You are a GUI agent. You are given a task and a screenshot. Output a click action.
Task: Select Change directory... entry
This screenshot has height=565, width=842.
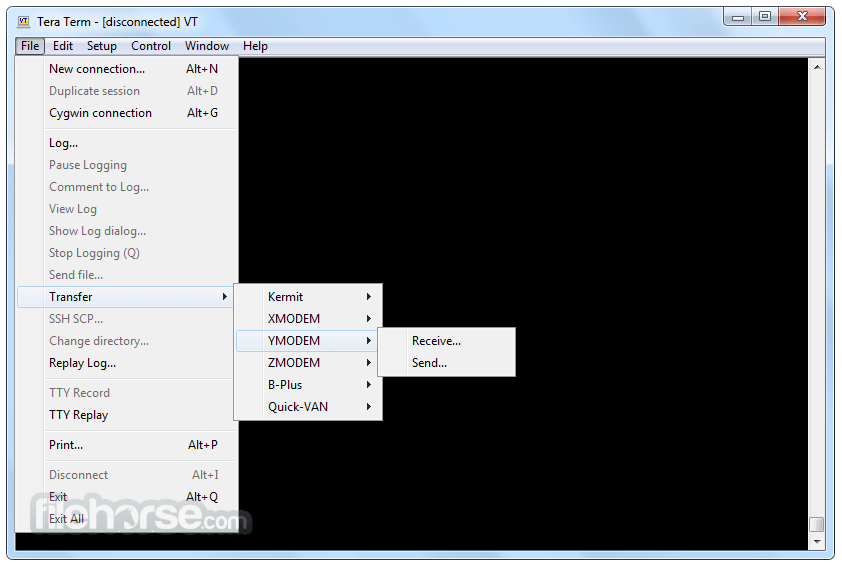126,341
